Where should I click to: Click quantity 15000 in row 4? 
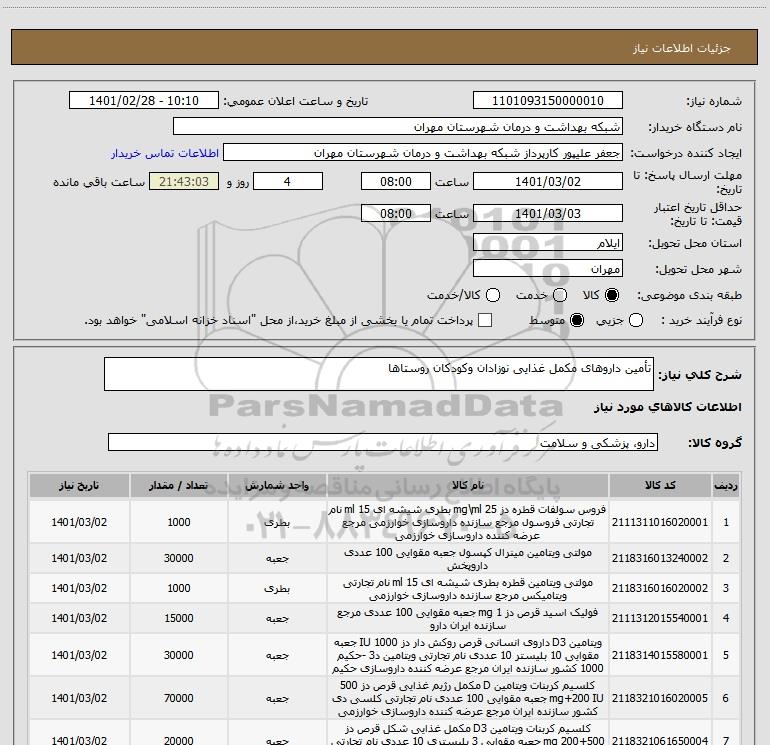tap(179, 618)
